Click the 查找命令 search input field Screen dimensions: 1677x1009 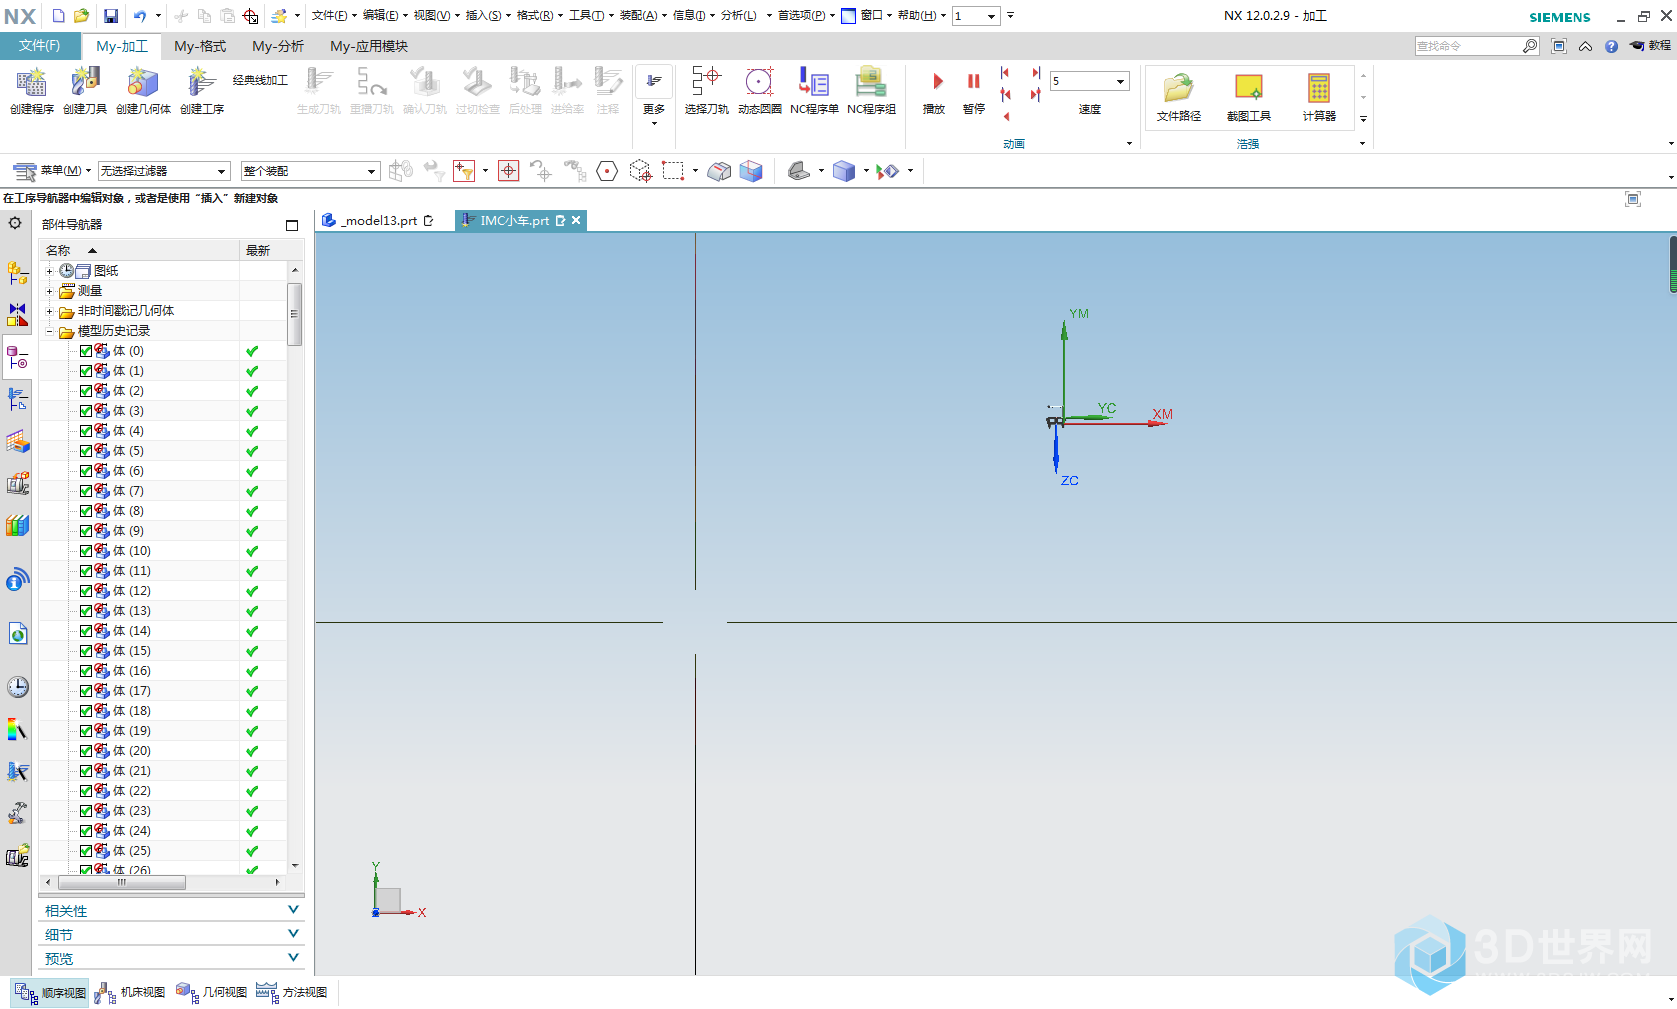(1468, 46)
